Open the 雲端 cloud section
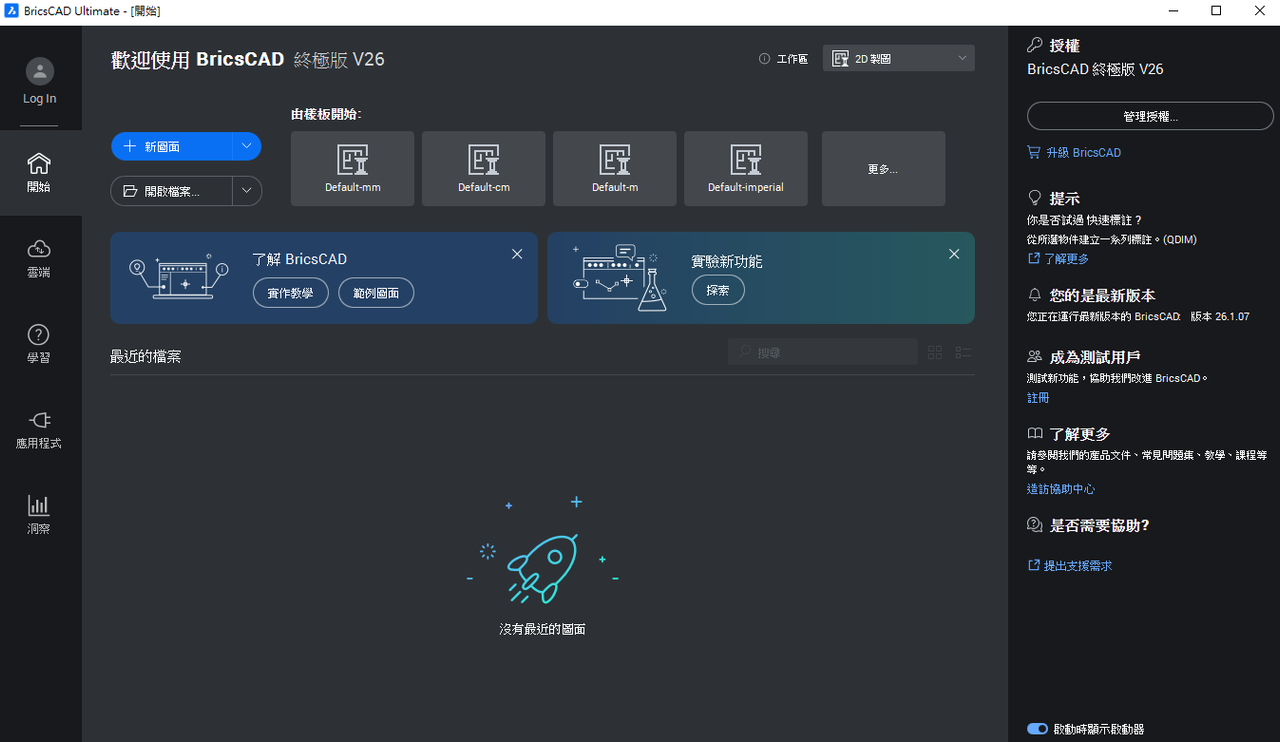1280x742 pixels. (x=40, y=258)
